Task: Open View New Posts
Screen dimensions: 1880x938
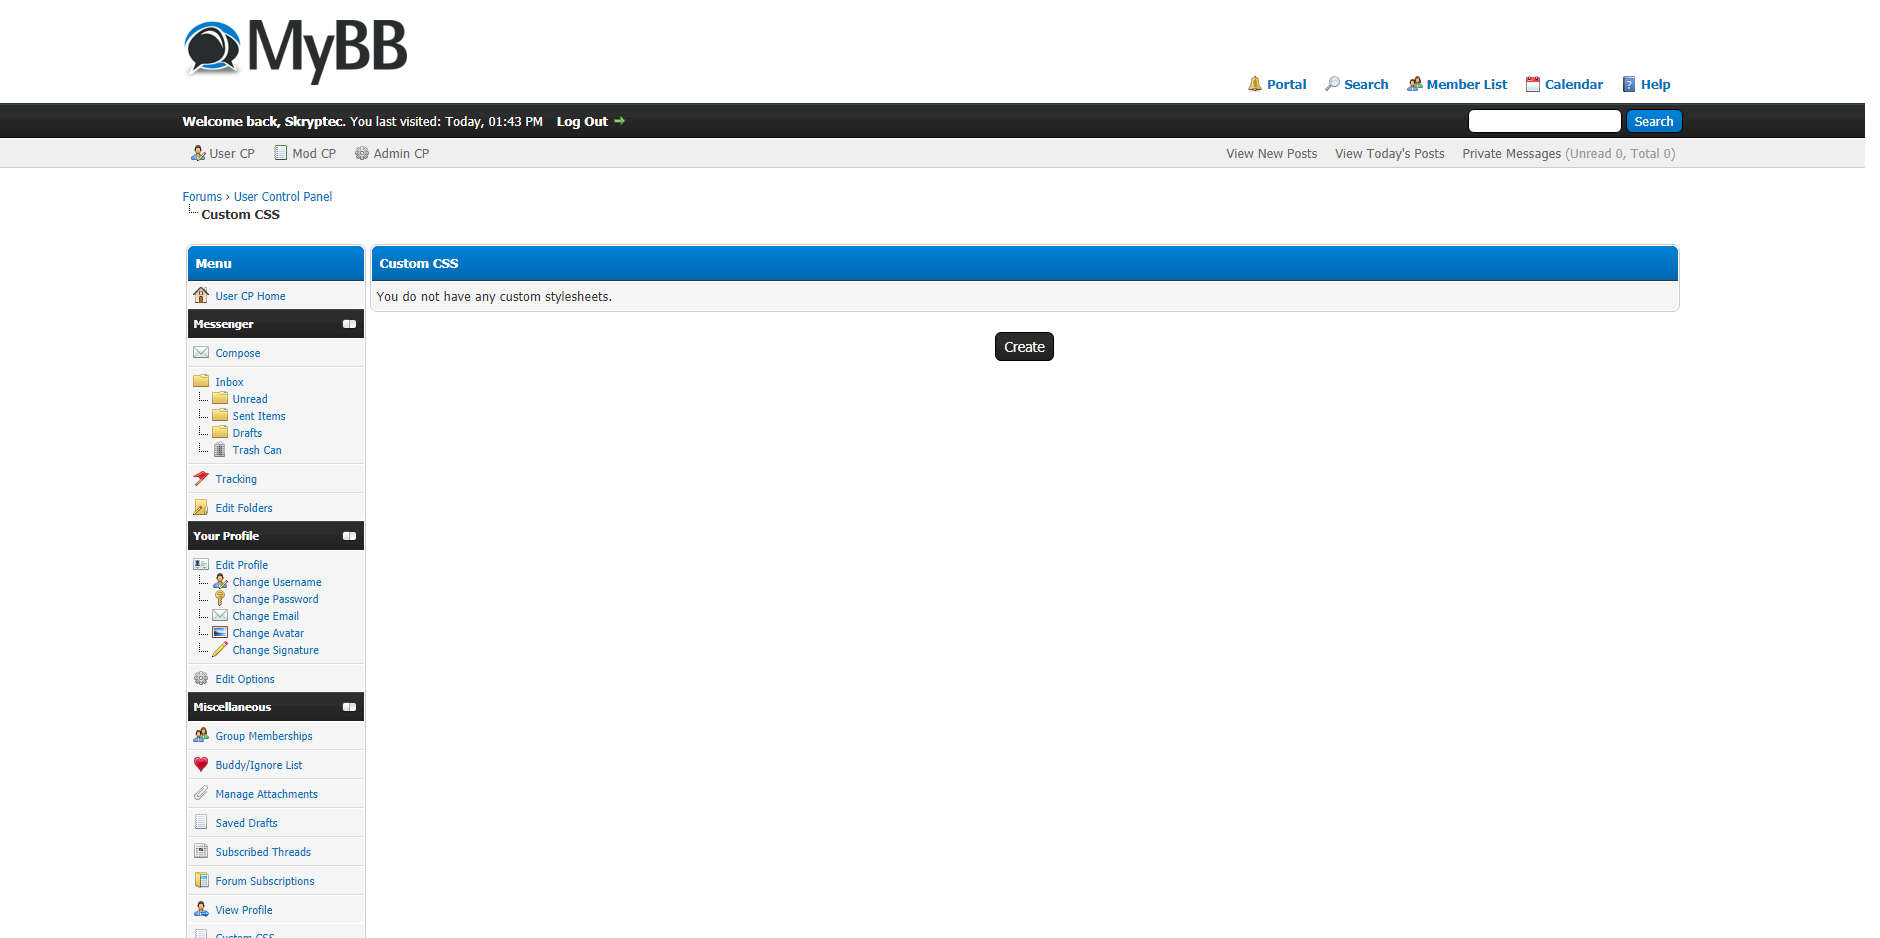Action: pyautogui.click(x=1271, y=153)
